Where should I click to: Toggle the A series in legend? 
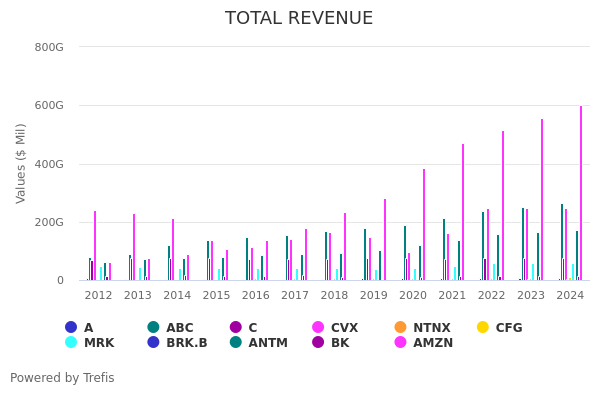click(x=80, y=328)
